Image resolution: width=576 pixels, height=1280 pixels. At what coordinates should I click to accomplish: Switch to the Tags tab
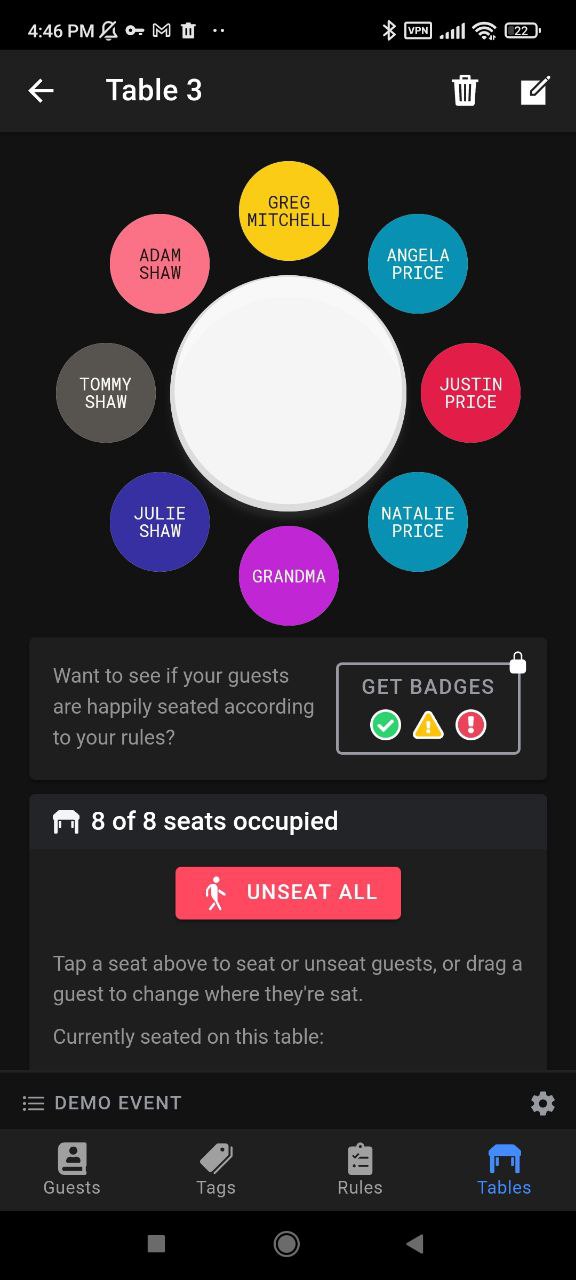coord(216,1170)
